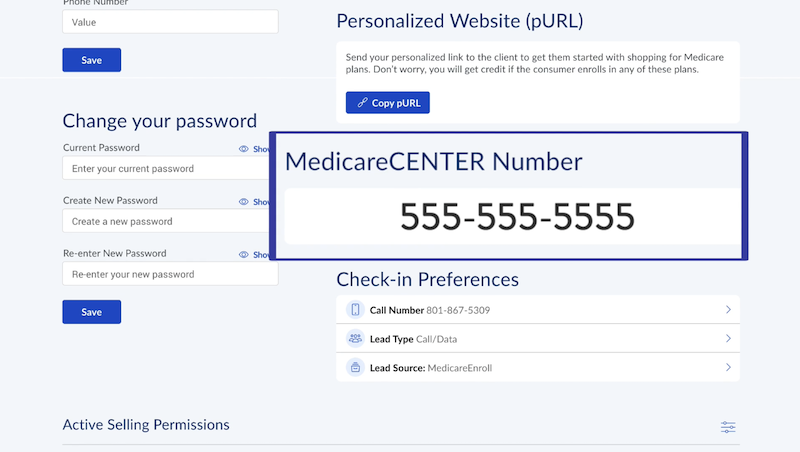This screenshot has width=800, height=452.
Task: Click the link icon in Copy pURL button
Action: tap(362, 103)
